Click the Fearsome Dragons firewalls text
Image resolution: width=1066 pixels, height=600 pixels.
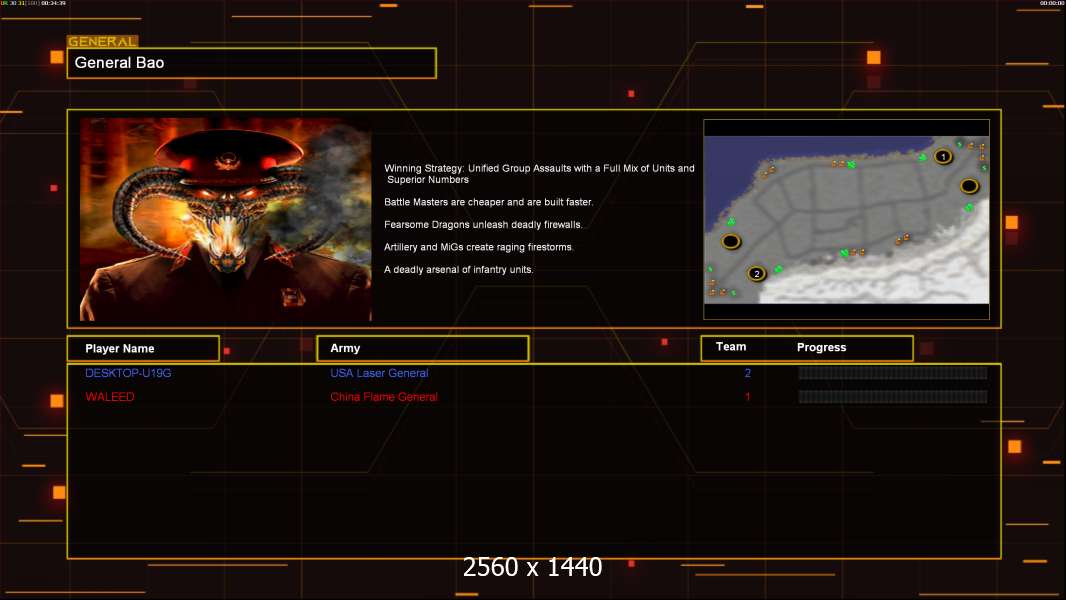[483, 224]
